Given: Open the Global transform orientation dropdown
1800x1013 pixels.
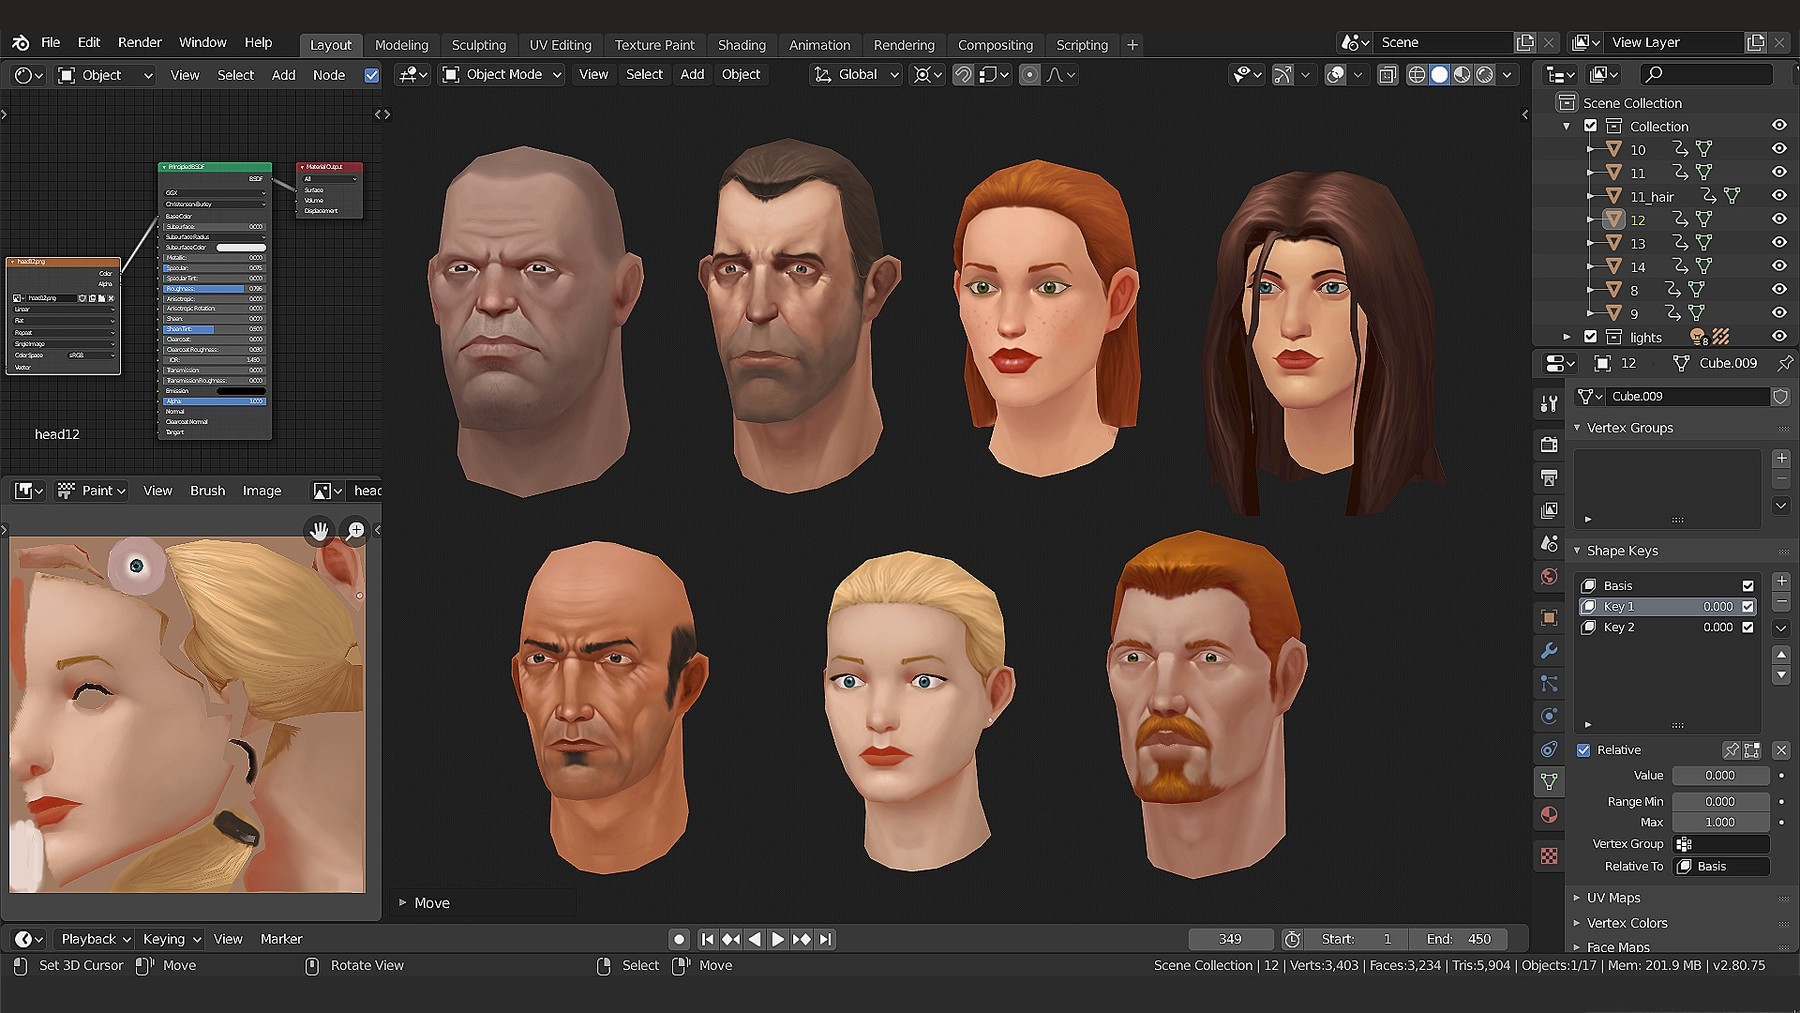Looking at the screenshot, I should point(855,74).
